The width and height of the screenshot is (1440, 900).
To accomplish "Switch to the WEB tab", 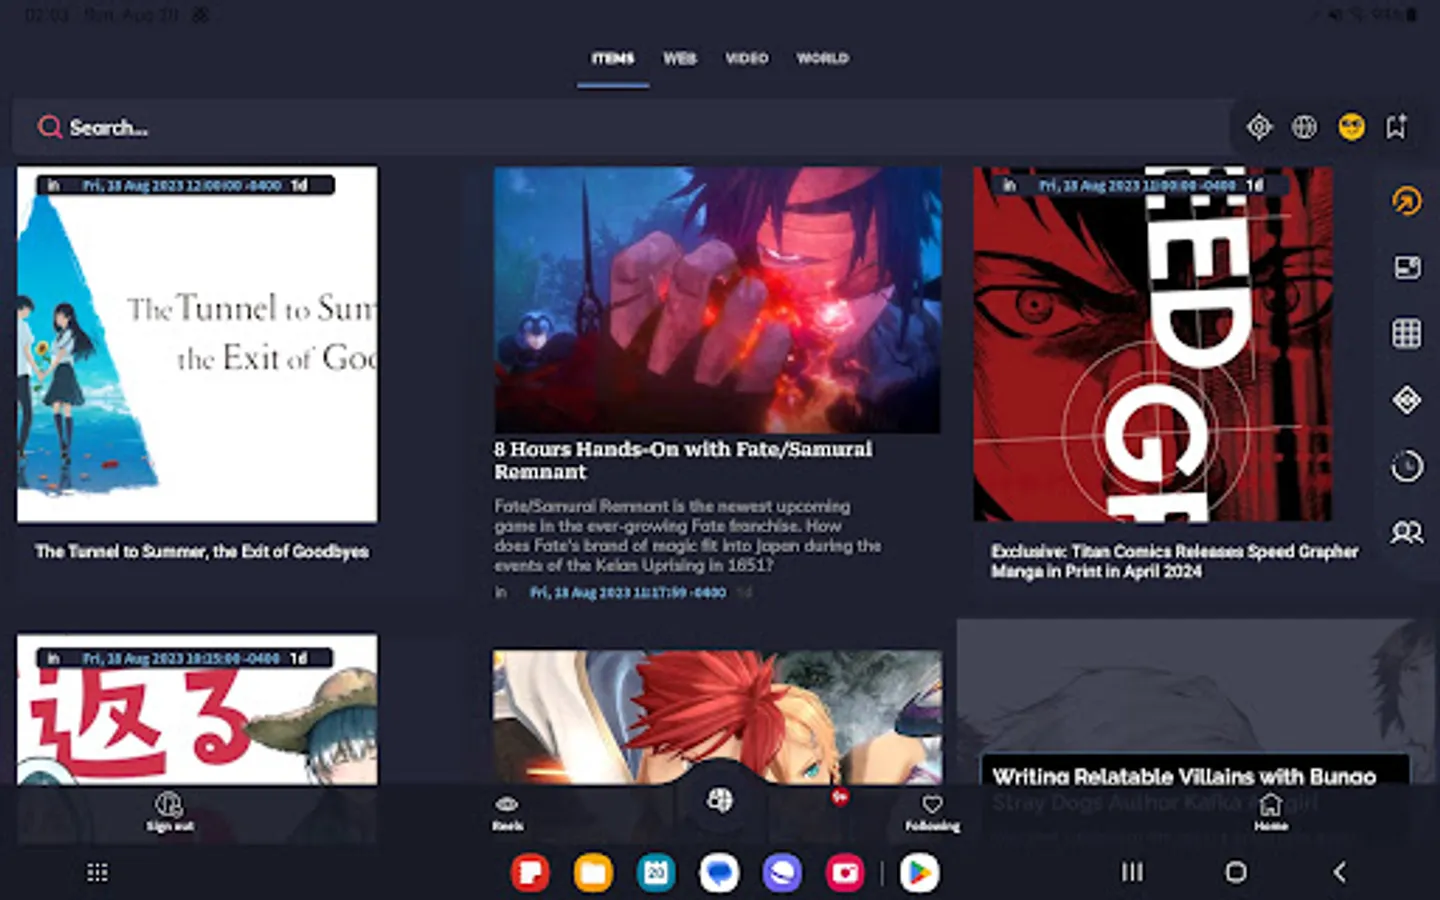I will 680,58.
